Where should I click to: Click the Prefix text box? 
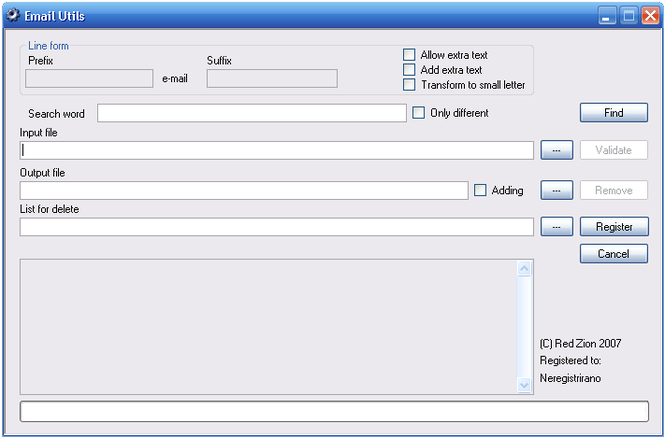click(x=89, y=79)
